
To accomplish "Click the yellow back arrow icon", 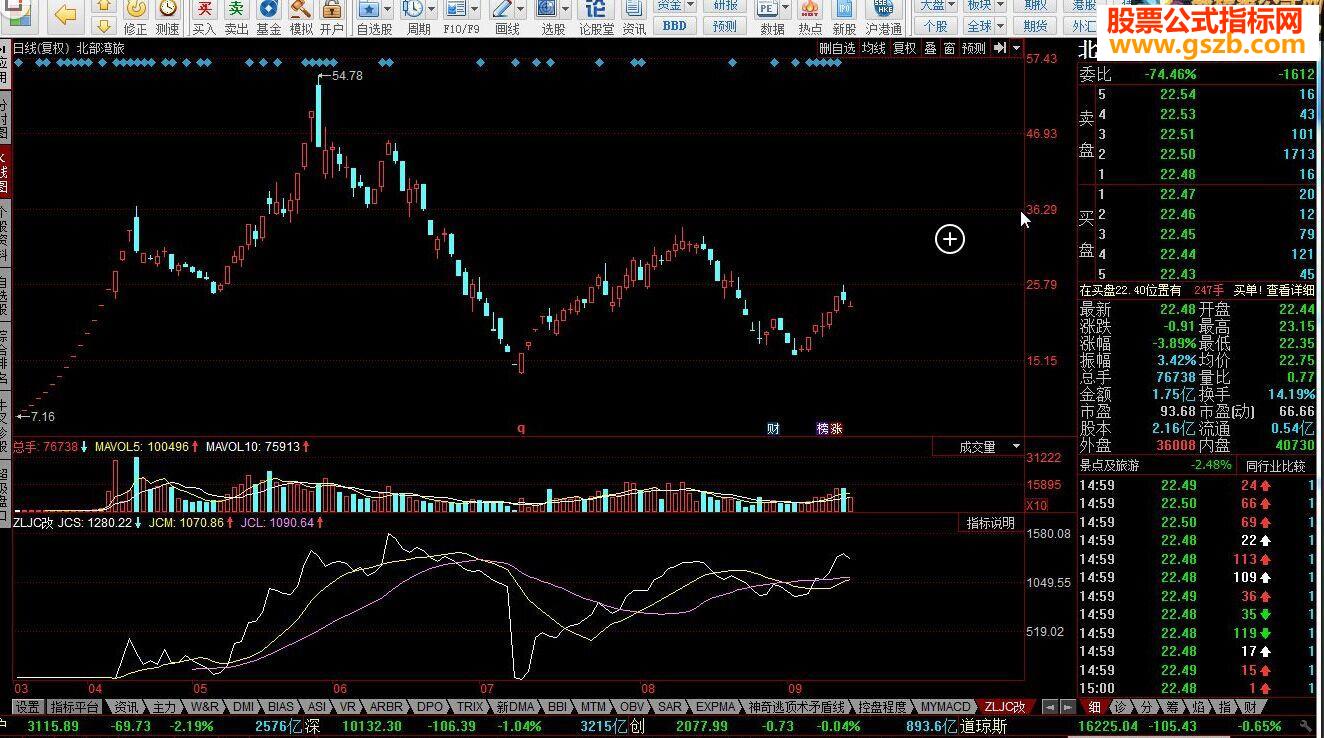I will (x=66, y=14).
